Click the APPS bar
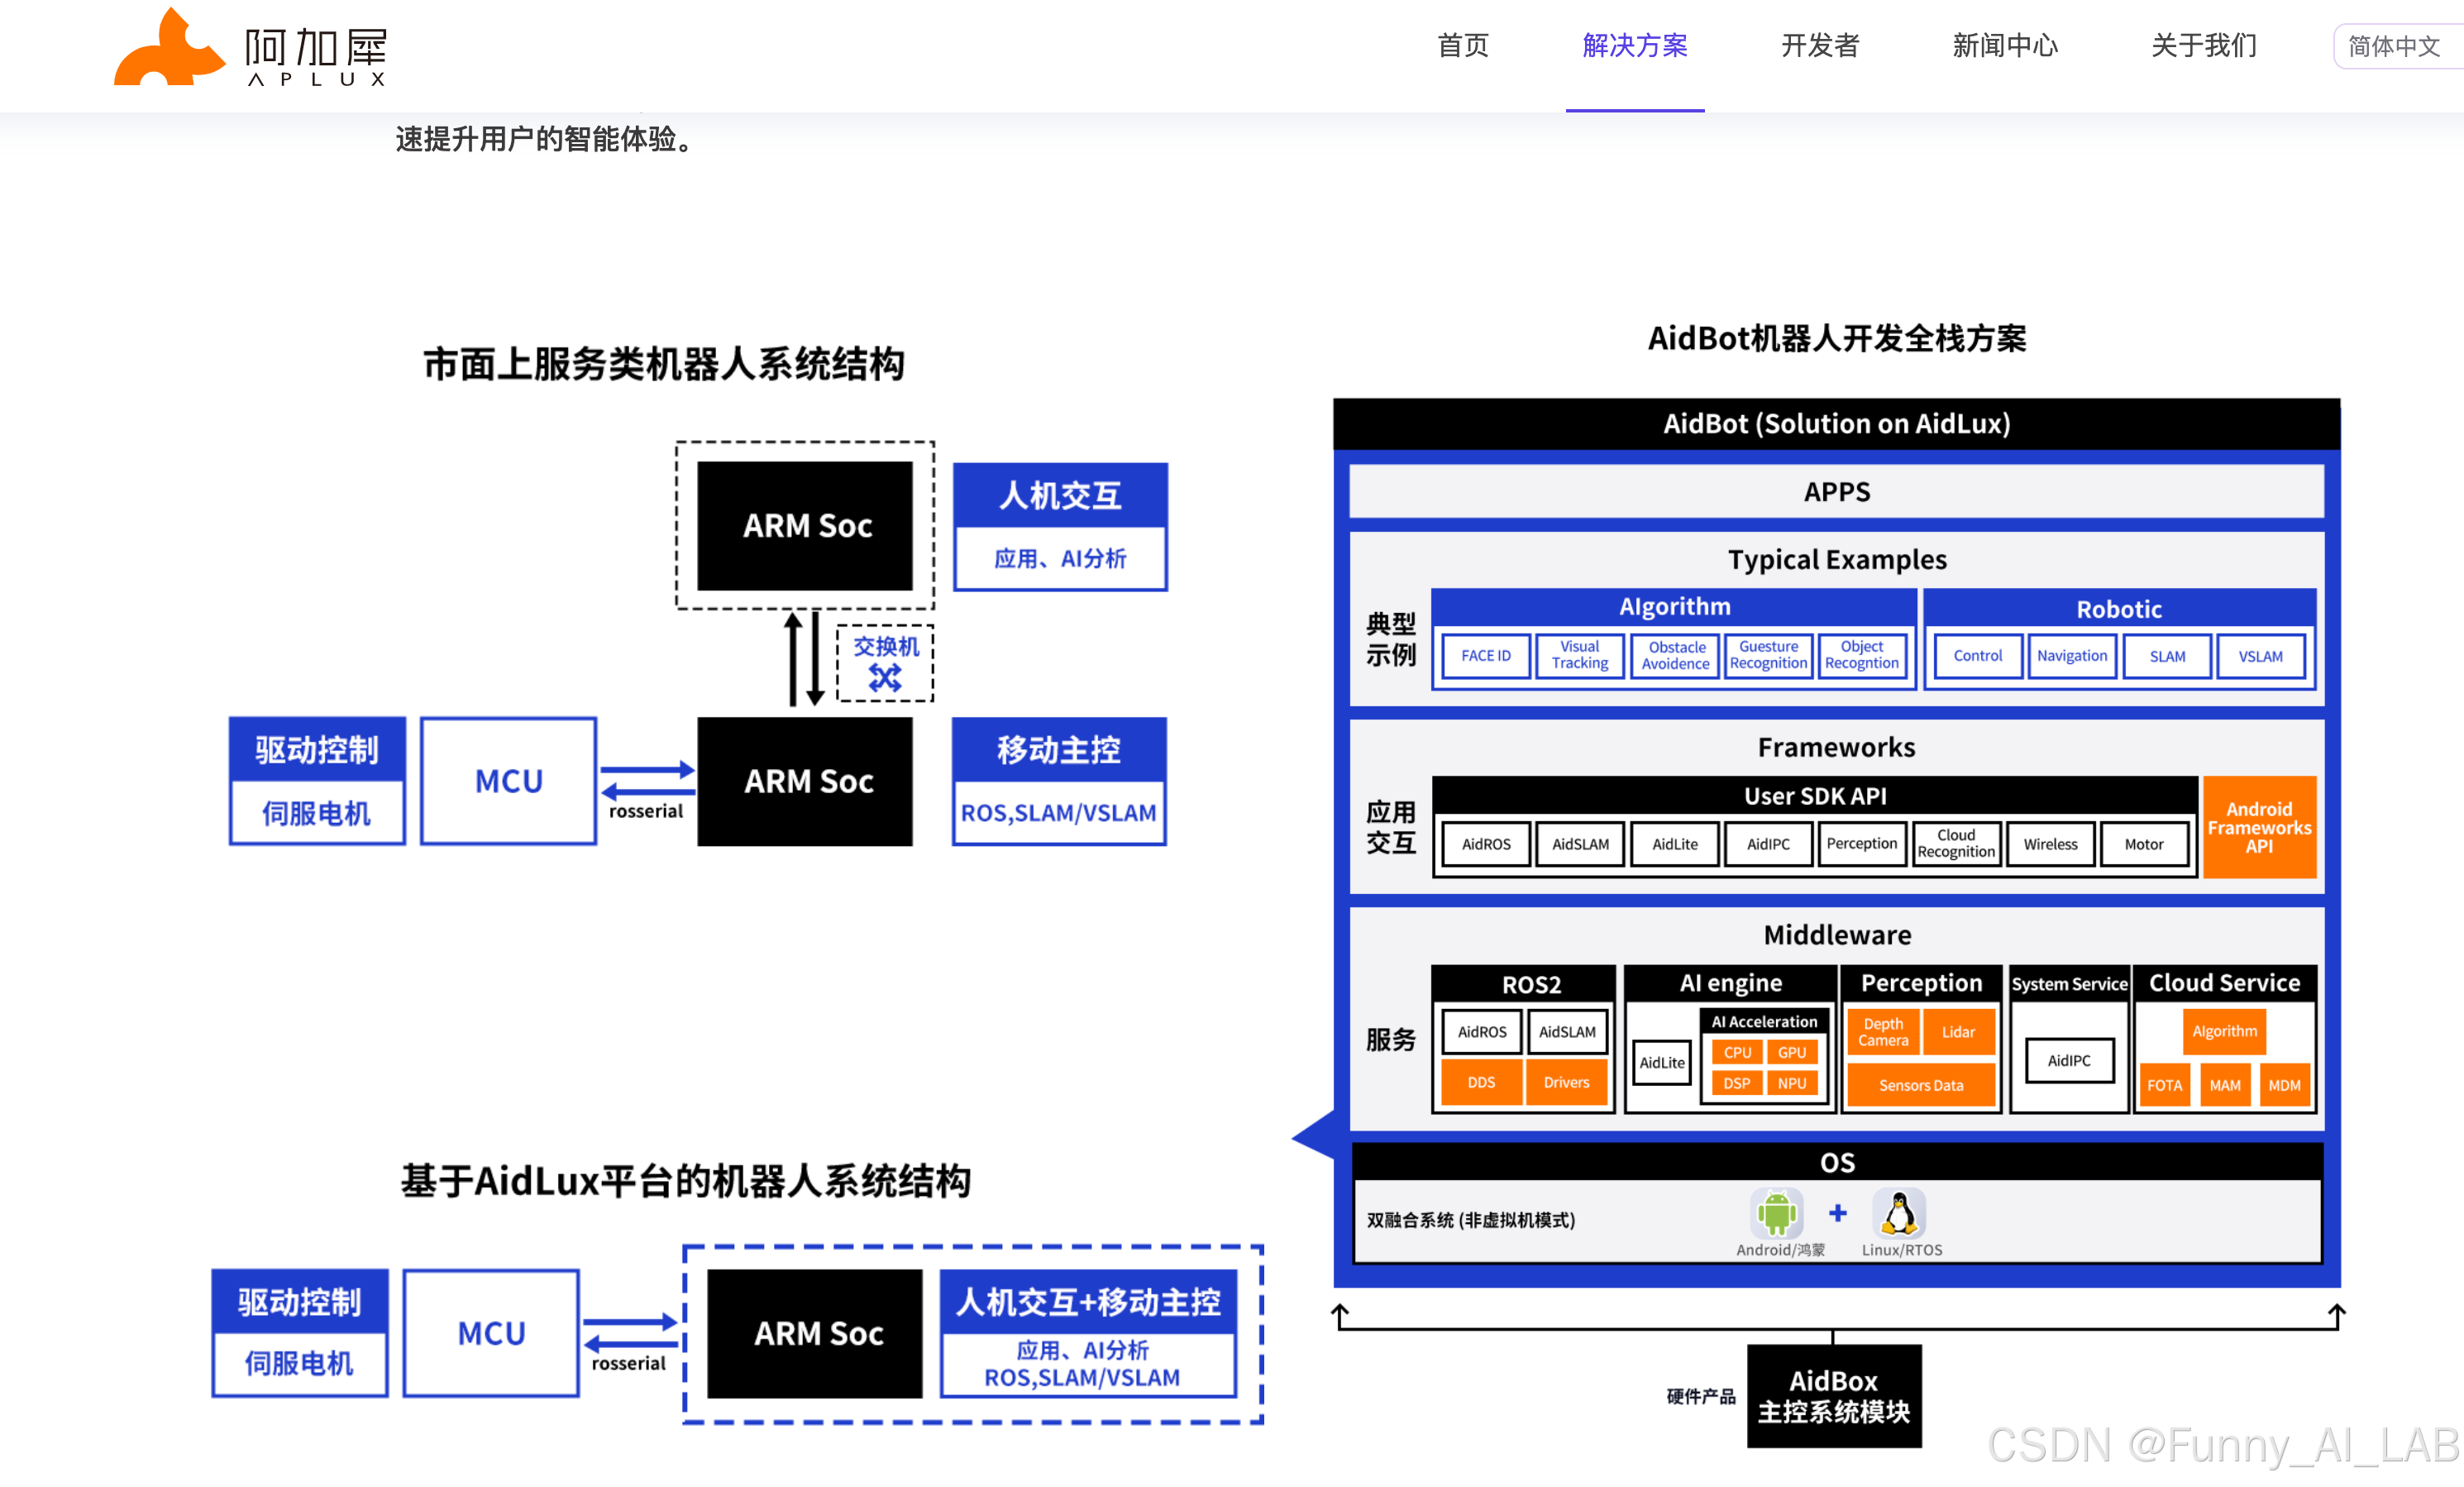The width and height of the screenshot is (2464, 1487). click(x=1837, y=492)
